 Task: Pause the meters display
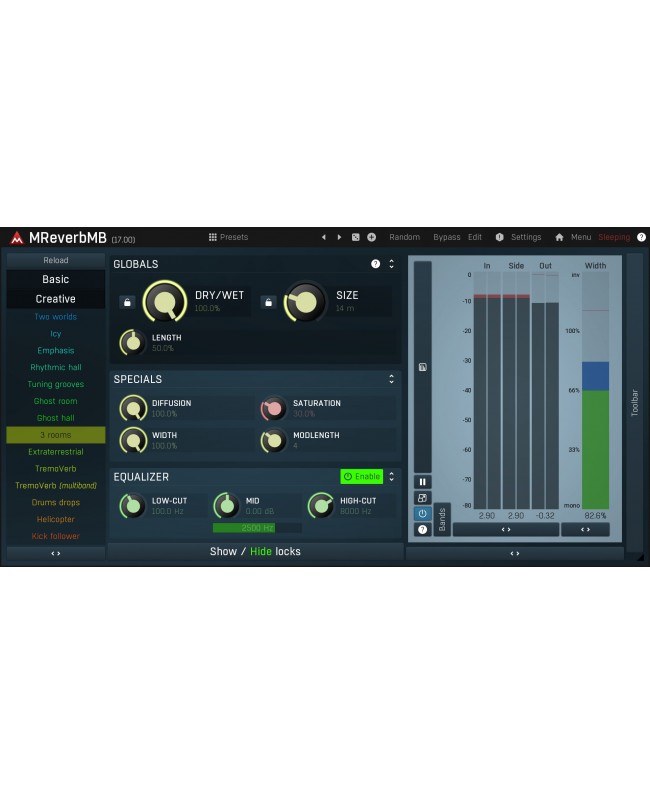[423, 482]
